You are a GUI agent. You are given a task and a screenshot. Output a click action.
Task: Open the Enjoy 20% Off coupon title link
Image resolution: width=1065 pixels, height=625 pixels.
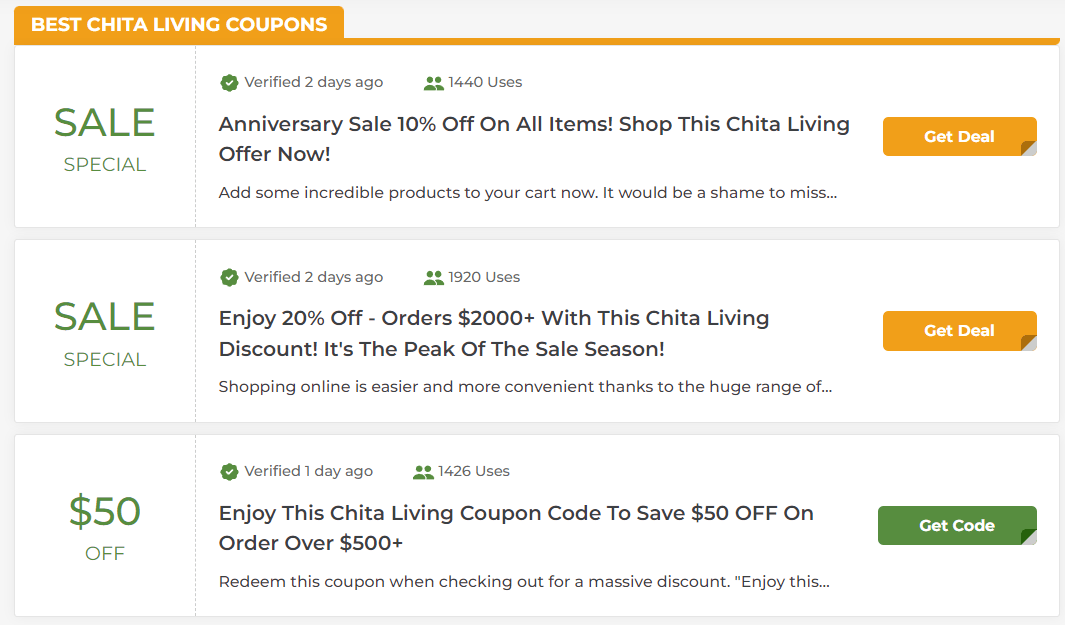[x=494, y=331]
